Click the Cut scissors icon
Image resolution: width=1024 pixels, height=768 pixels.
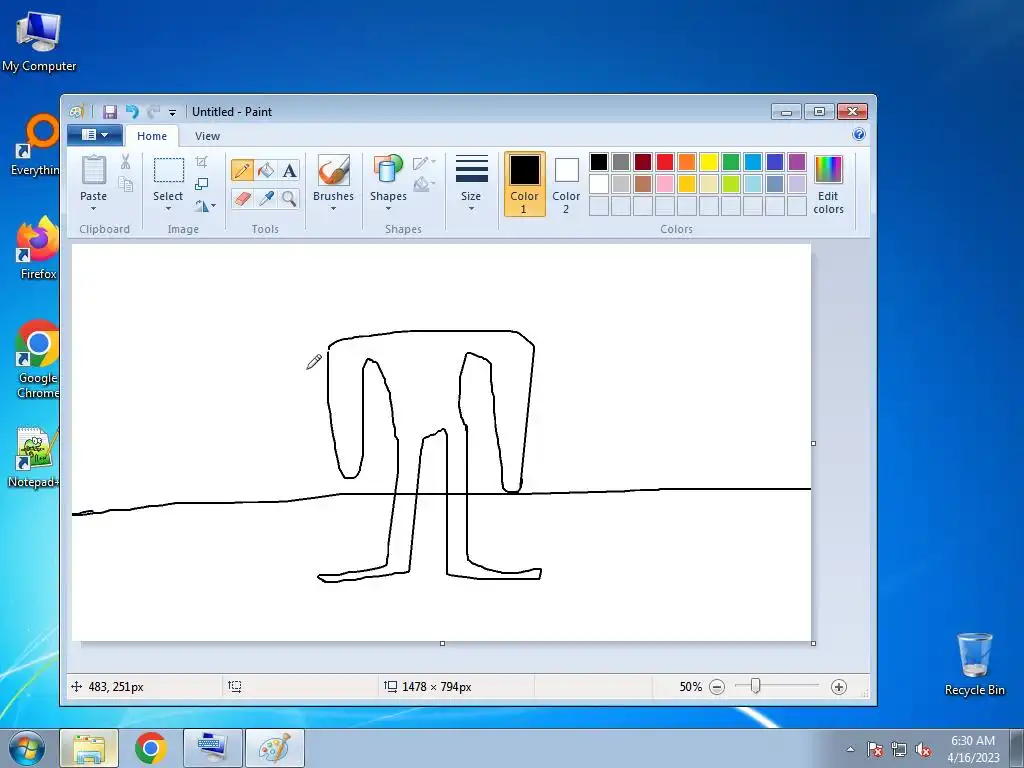point(125,161)
